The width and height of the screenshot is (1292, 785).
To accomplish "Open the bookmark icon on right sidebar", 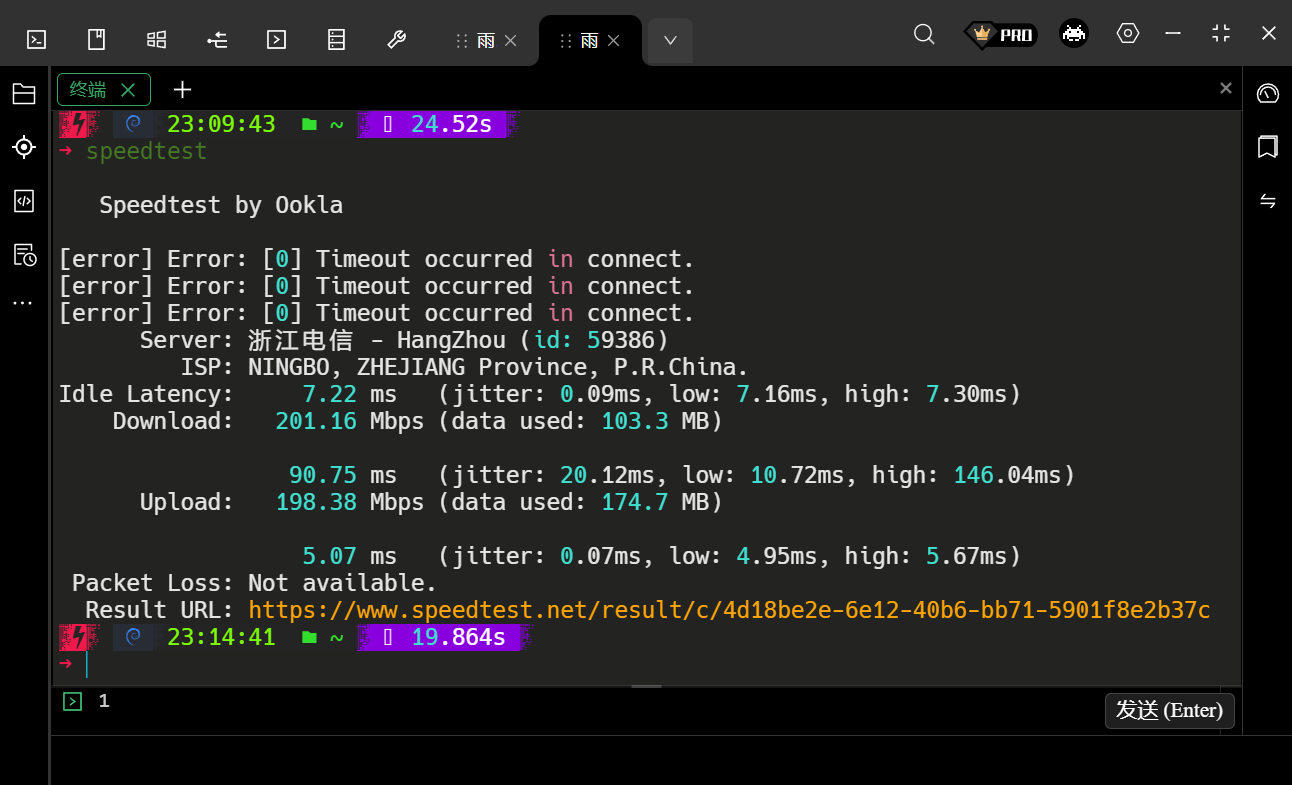I will (1267, 147).
